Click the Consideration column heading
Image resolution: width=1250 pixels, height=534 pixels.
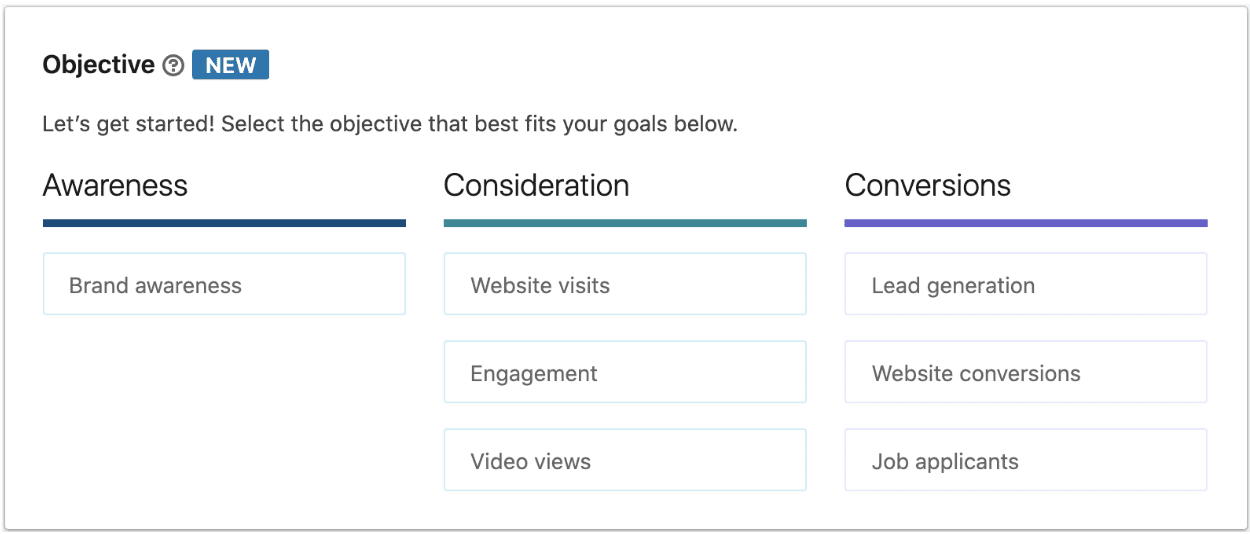click(536, 186)
